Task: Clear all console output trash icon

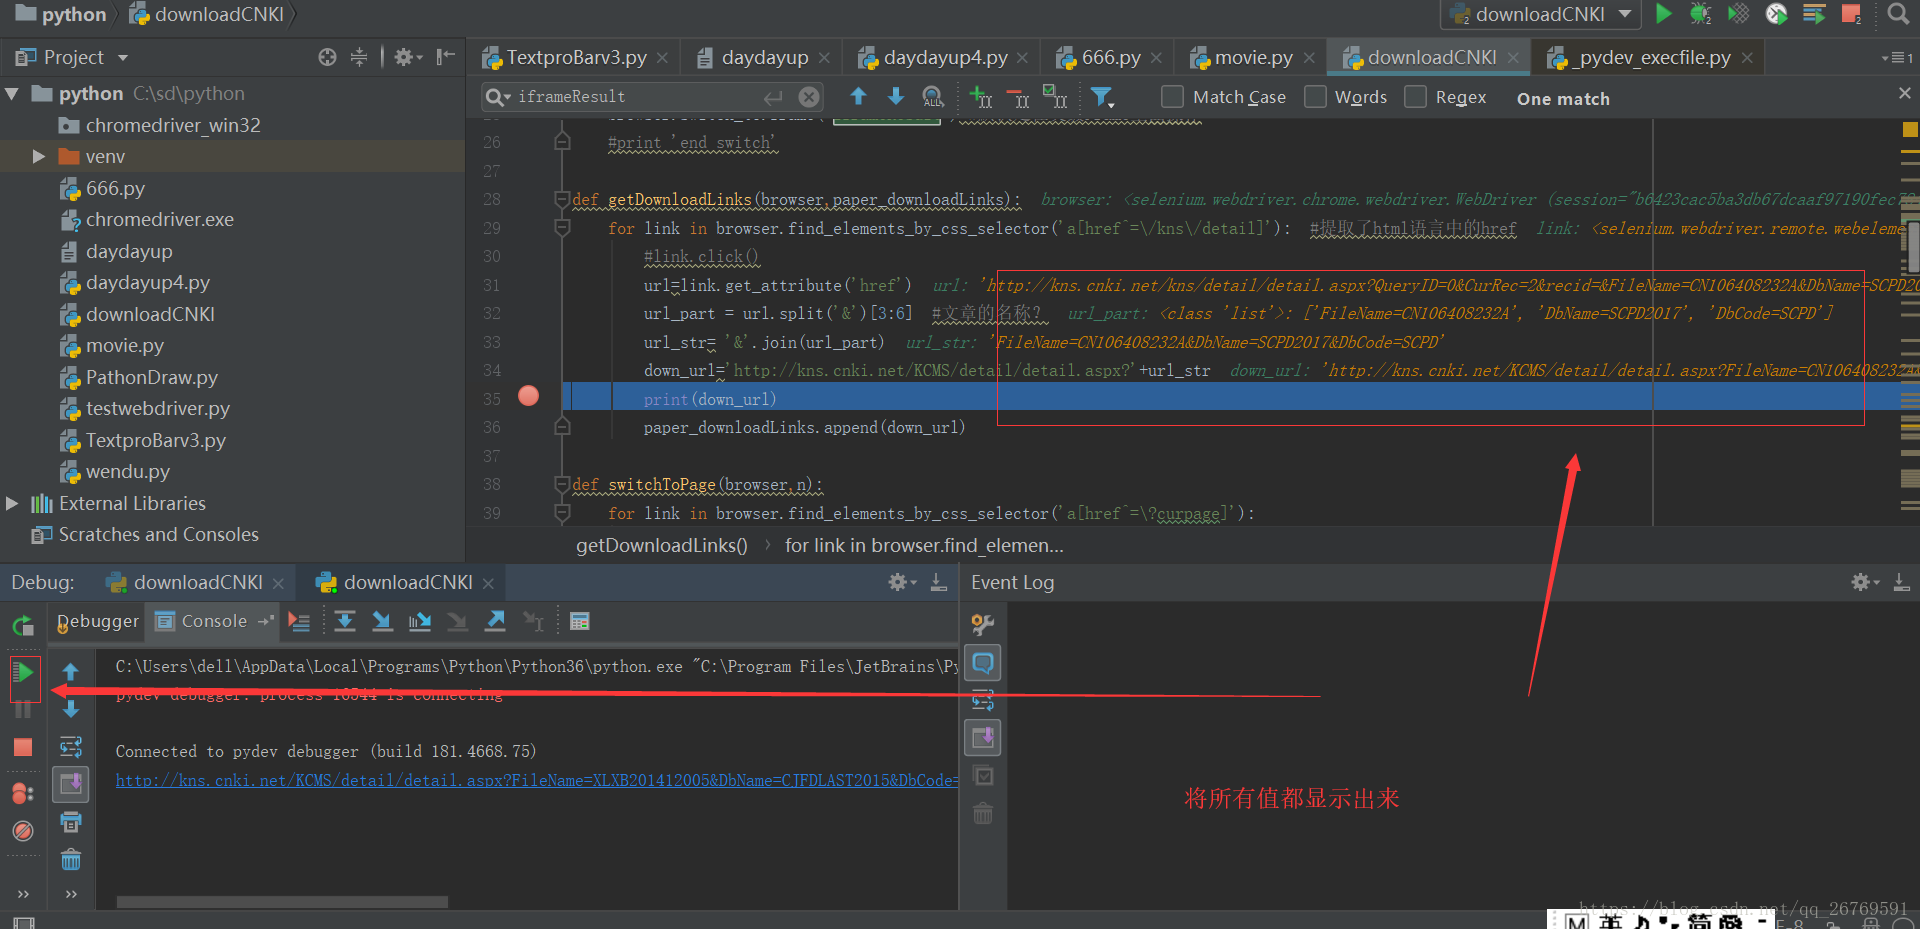Action: tap(71, 860)
